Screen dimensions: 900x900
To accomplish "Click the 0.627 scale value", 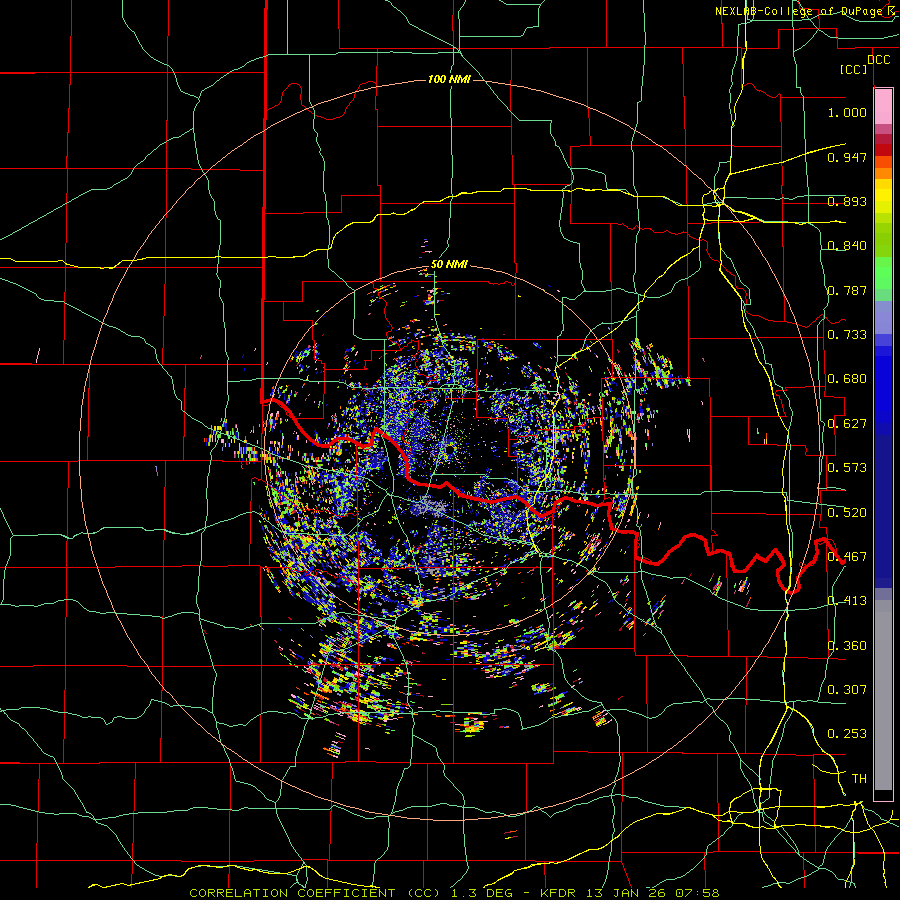I will point(847,424).
